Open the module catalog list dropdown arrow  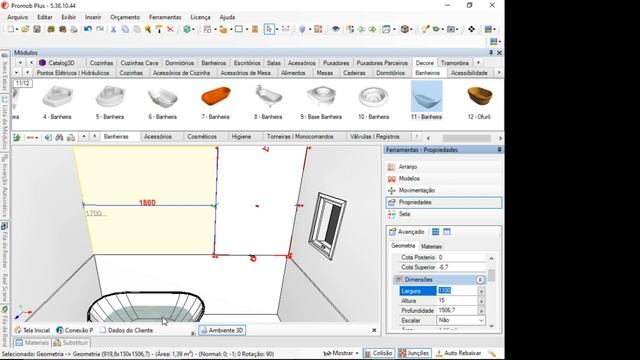pyautogui.click(x=20, y=63)
